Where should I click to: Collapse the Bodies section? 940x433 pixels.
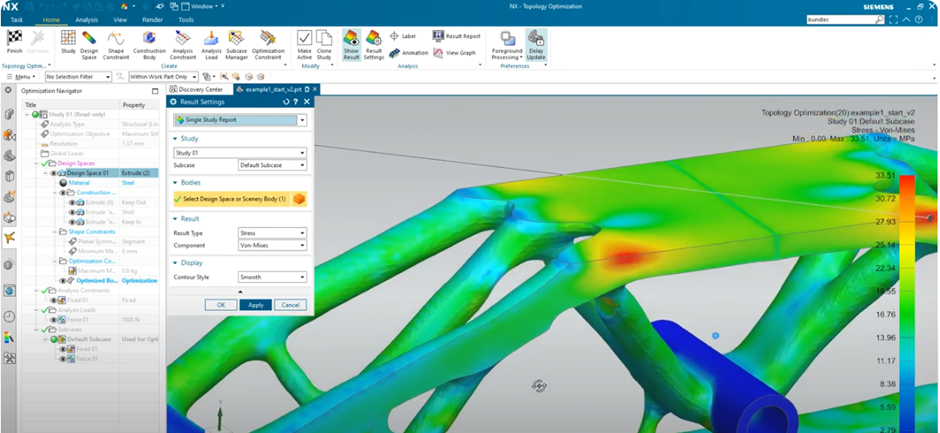click(x=174, y=182)
